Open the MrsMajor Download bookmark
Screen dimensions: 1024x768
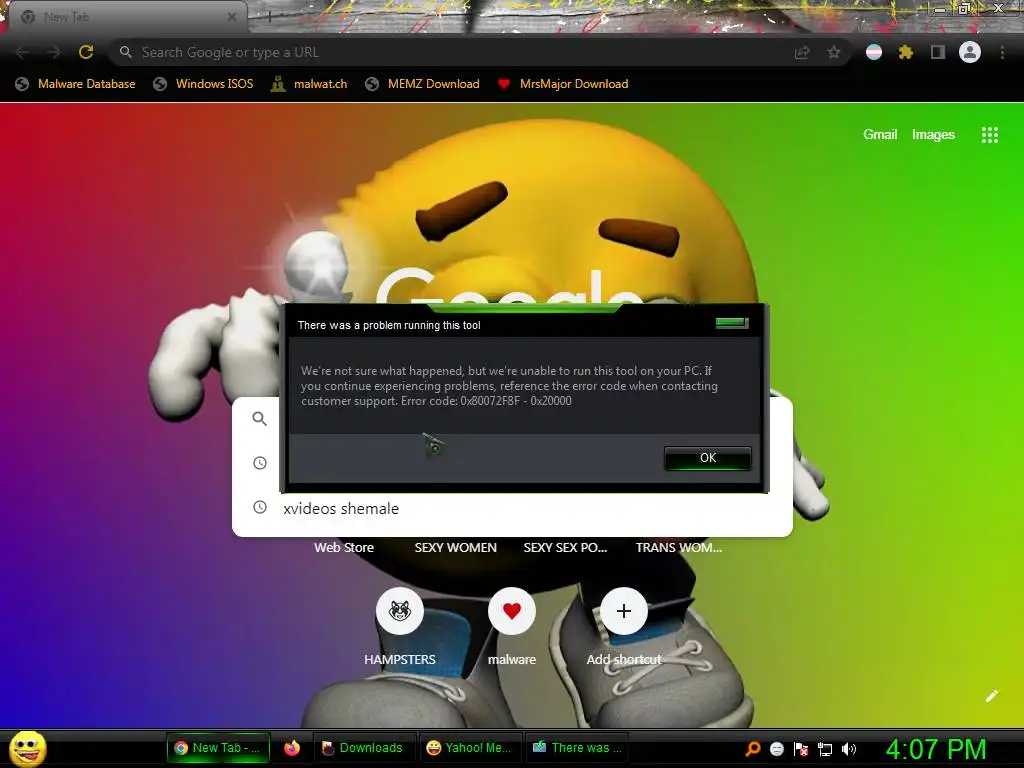pyautogui.click(x=563, y=84)
